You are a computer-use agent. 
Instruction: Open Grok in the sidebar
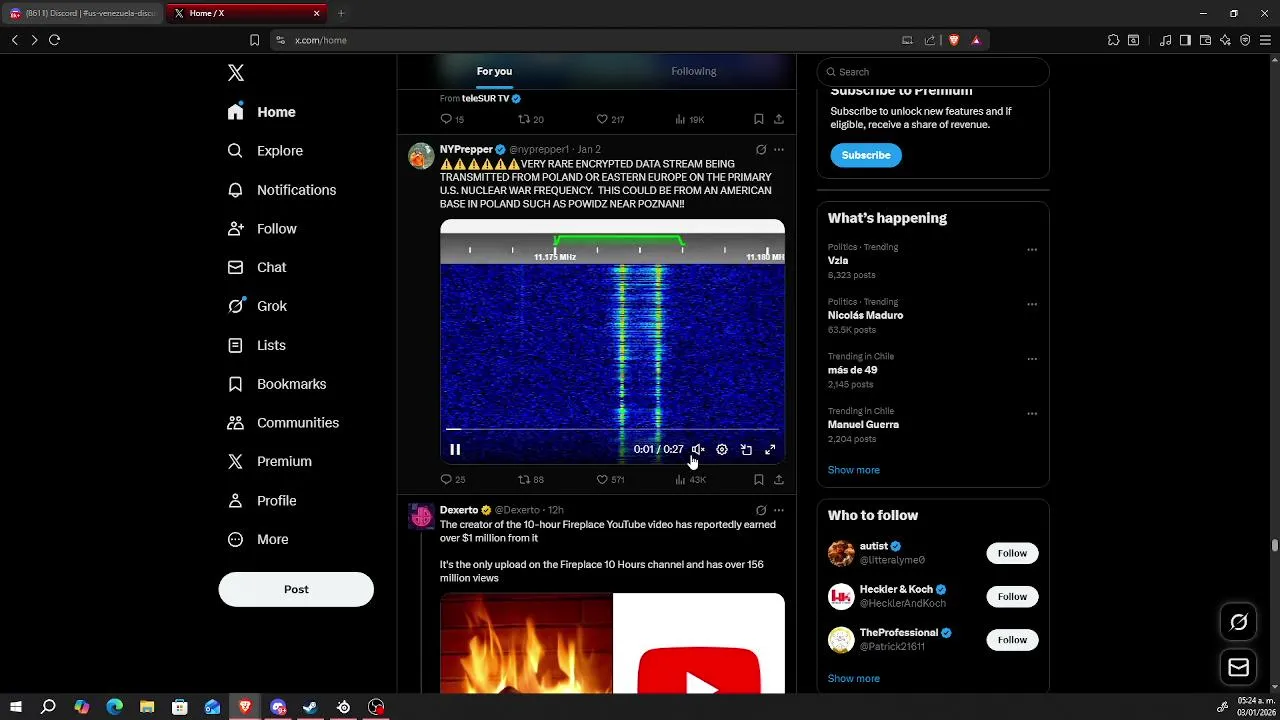pyautogui.click(x=257, y=306)
